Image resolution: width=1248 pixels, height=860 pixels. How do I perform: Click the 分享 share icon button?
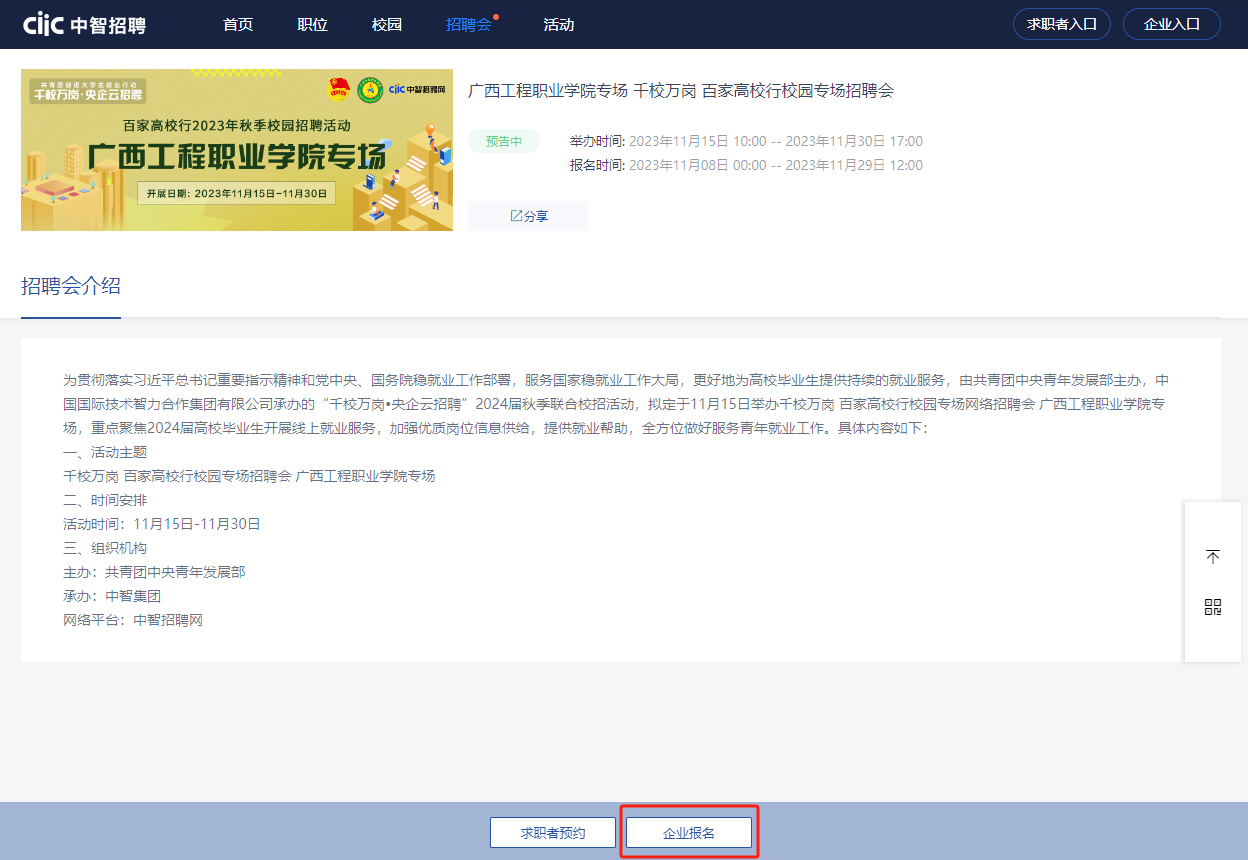coord(528,216)
